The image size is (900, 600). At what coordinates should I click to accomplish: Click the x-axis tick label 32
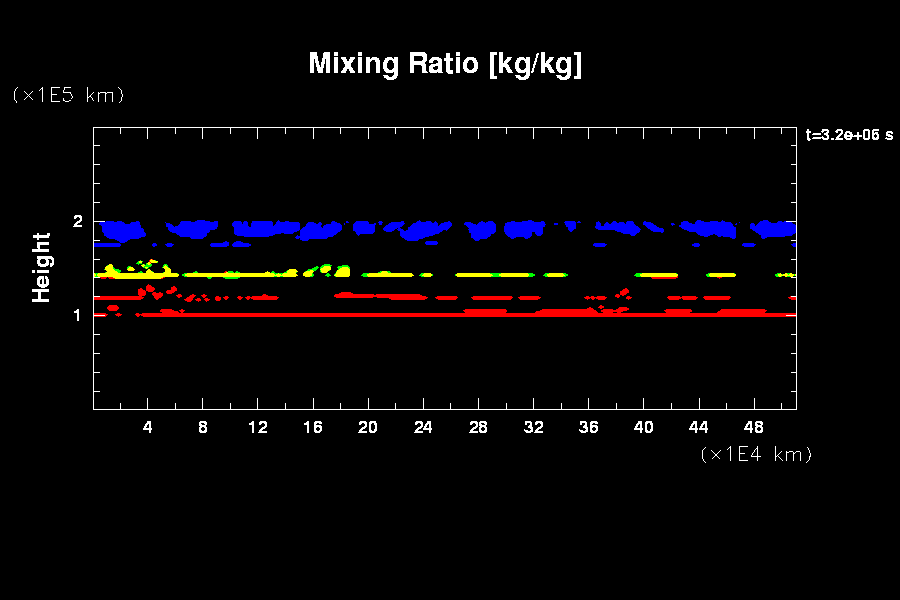[x=533, y=427]
